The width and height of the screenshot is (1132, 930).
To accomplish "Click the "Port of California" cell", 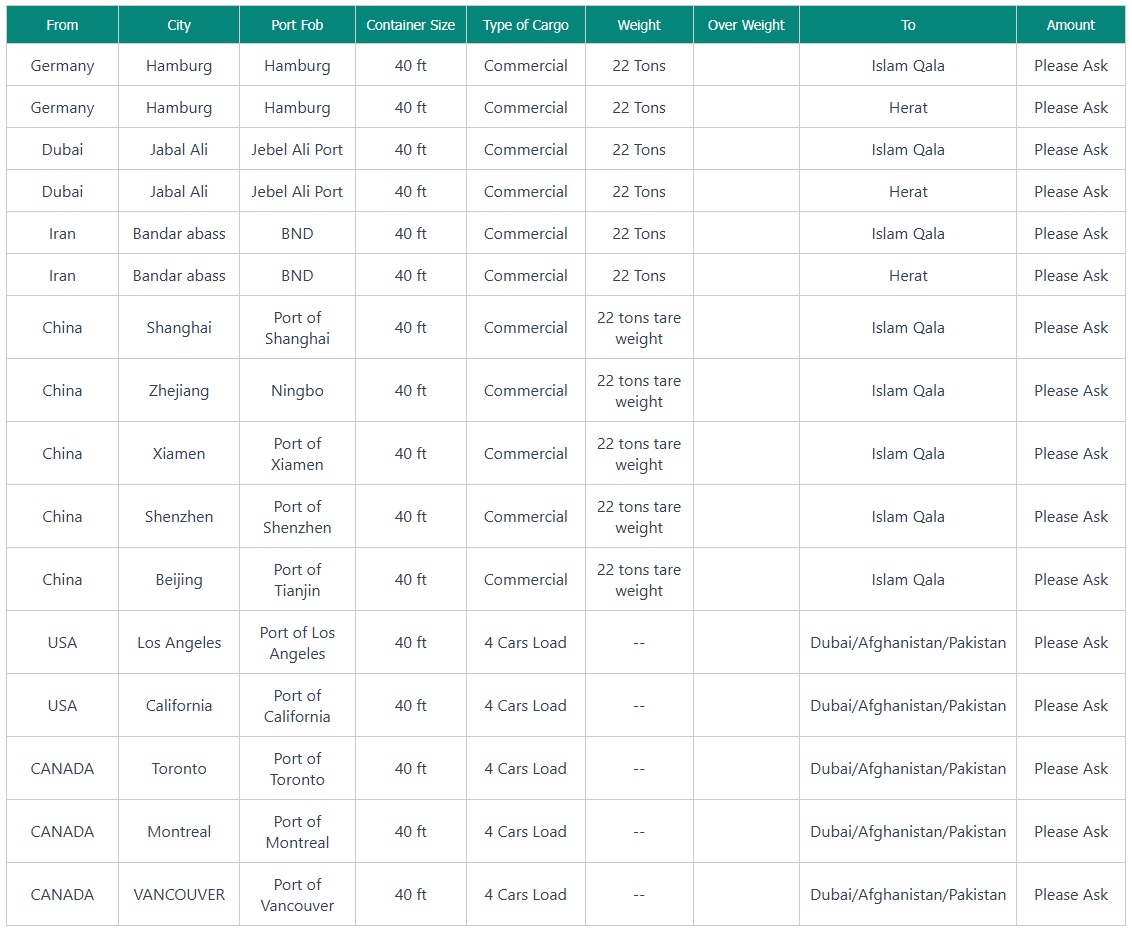I will click(297, 706).
